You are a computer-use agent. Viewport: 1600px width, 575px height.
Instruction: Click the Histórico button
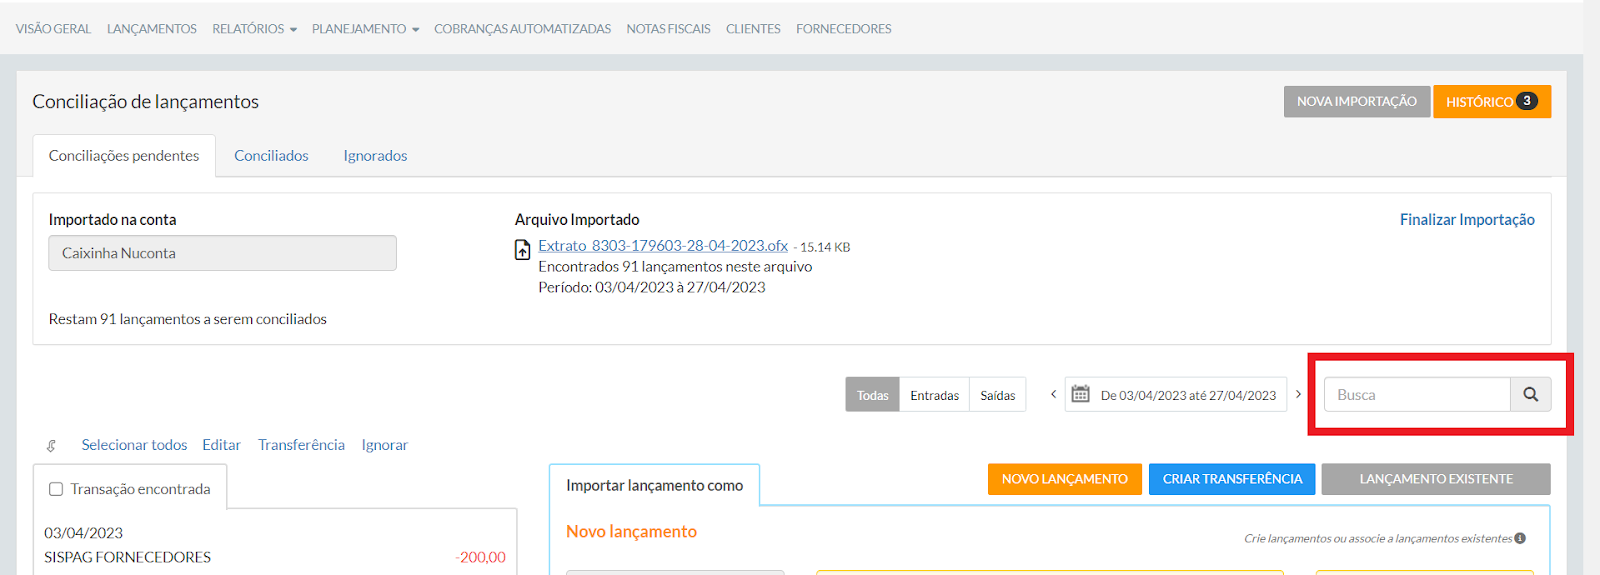[1491, 101]
